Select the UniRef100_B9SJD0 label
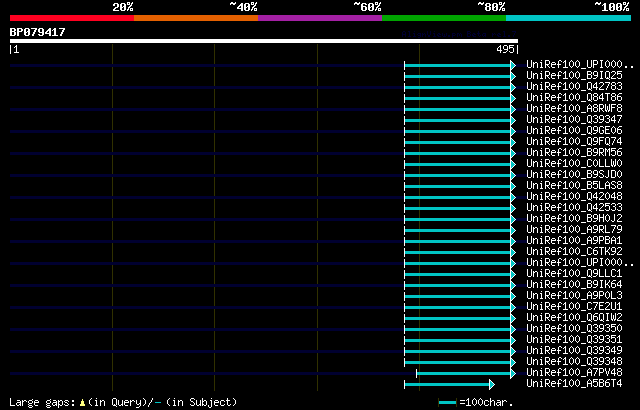The image size is (640, 410). (x=574, y=175)
